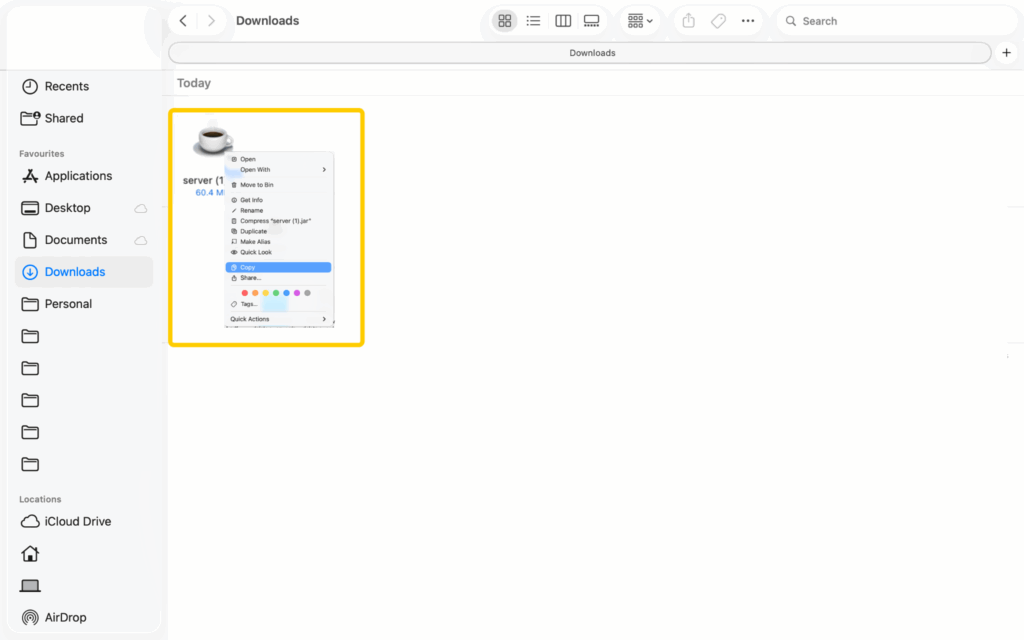Click the 60.4 MB file size text
1024x640 pixels.
[210, 193]
